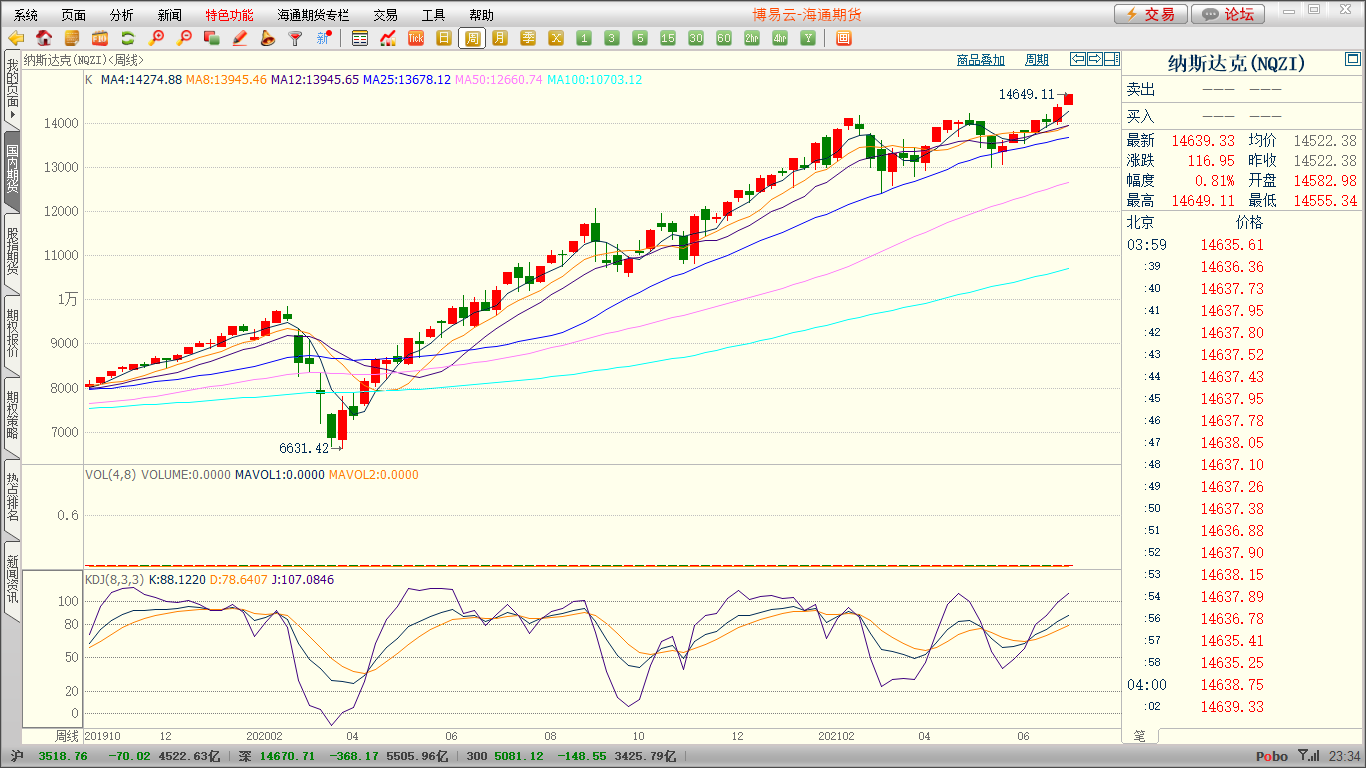Select the 3-minute chart period

tap(612, 38)
